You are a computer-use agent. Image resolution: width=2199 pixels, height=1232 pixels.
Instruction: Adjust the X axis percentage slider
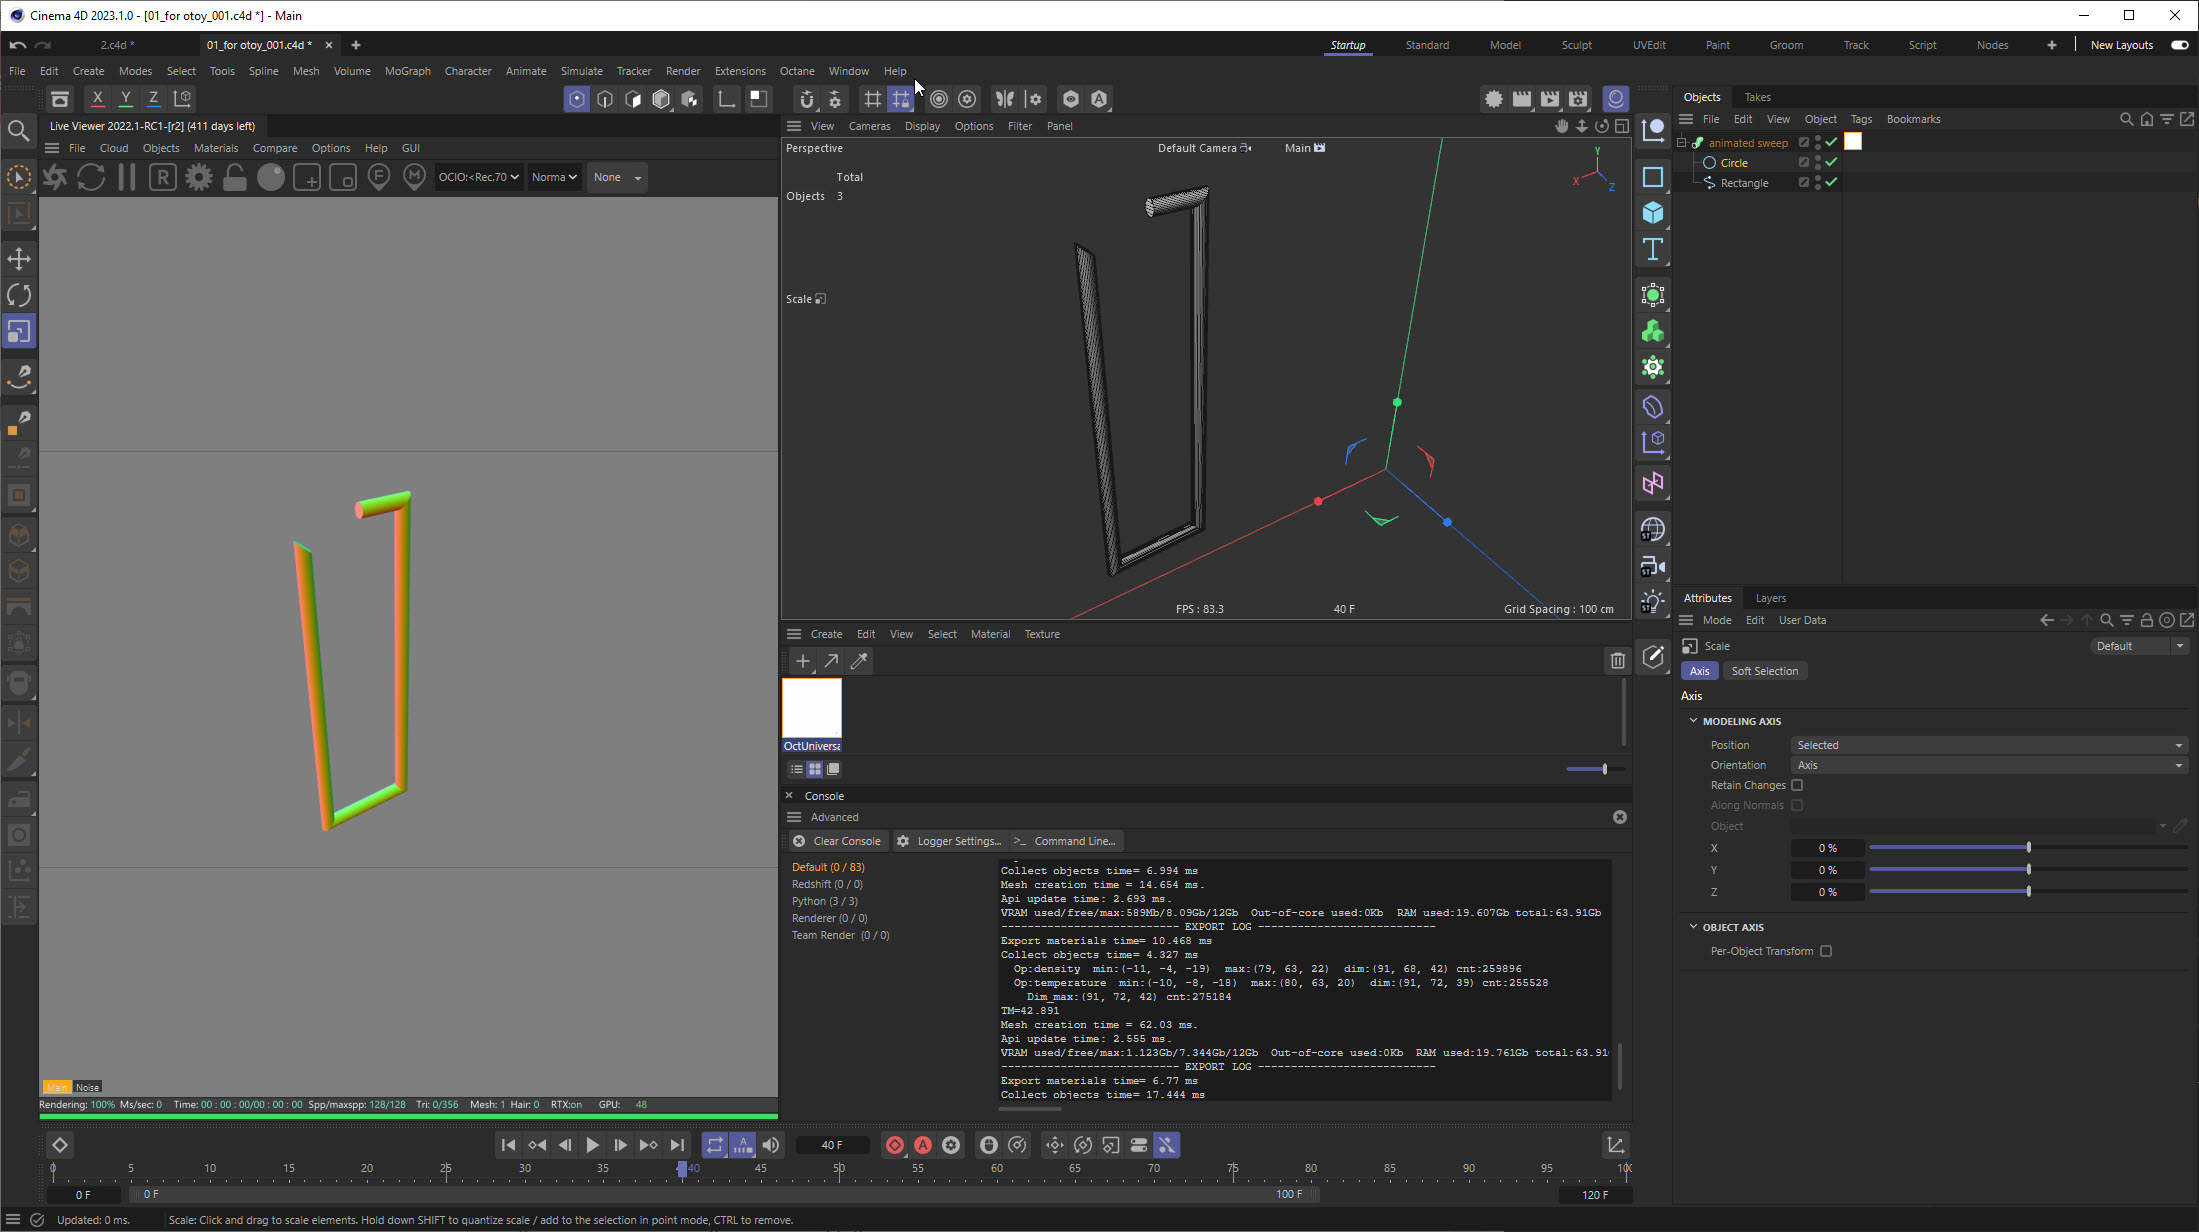2027,848
